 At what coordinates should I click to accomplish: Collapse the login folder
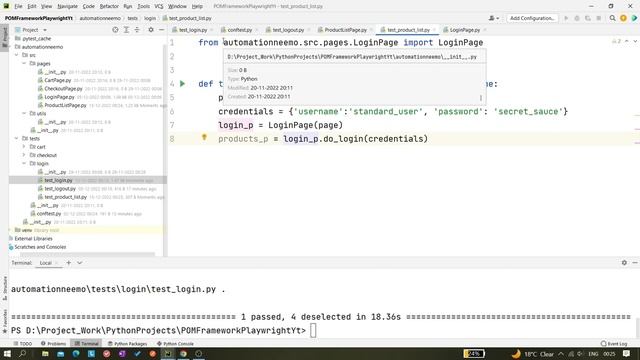pos(24,163)
